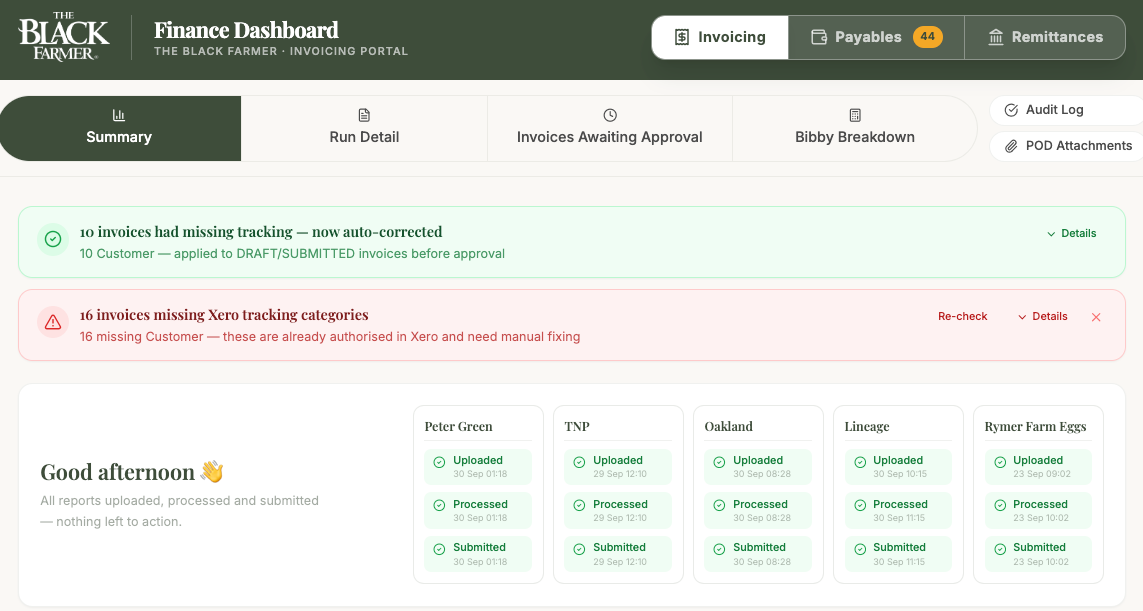Click TNP Processed check icon
The width and height of the screenshot is (1143, 611).
point(580,505)
